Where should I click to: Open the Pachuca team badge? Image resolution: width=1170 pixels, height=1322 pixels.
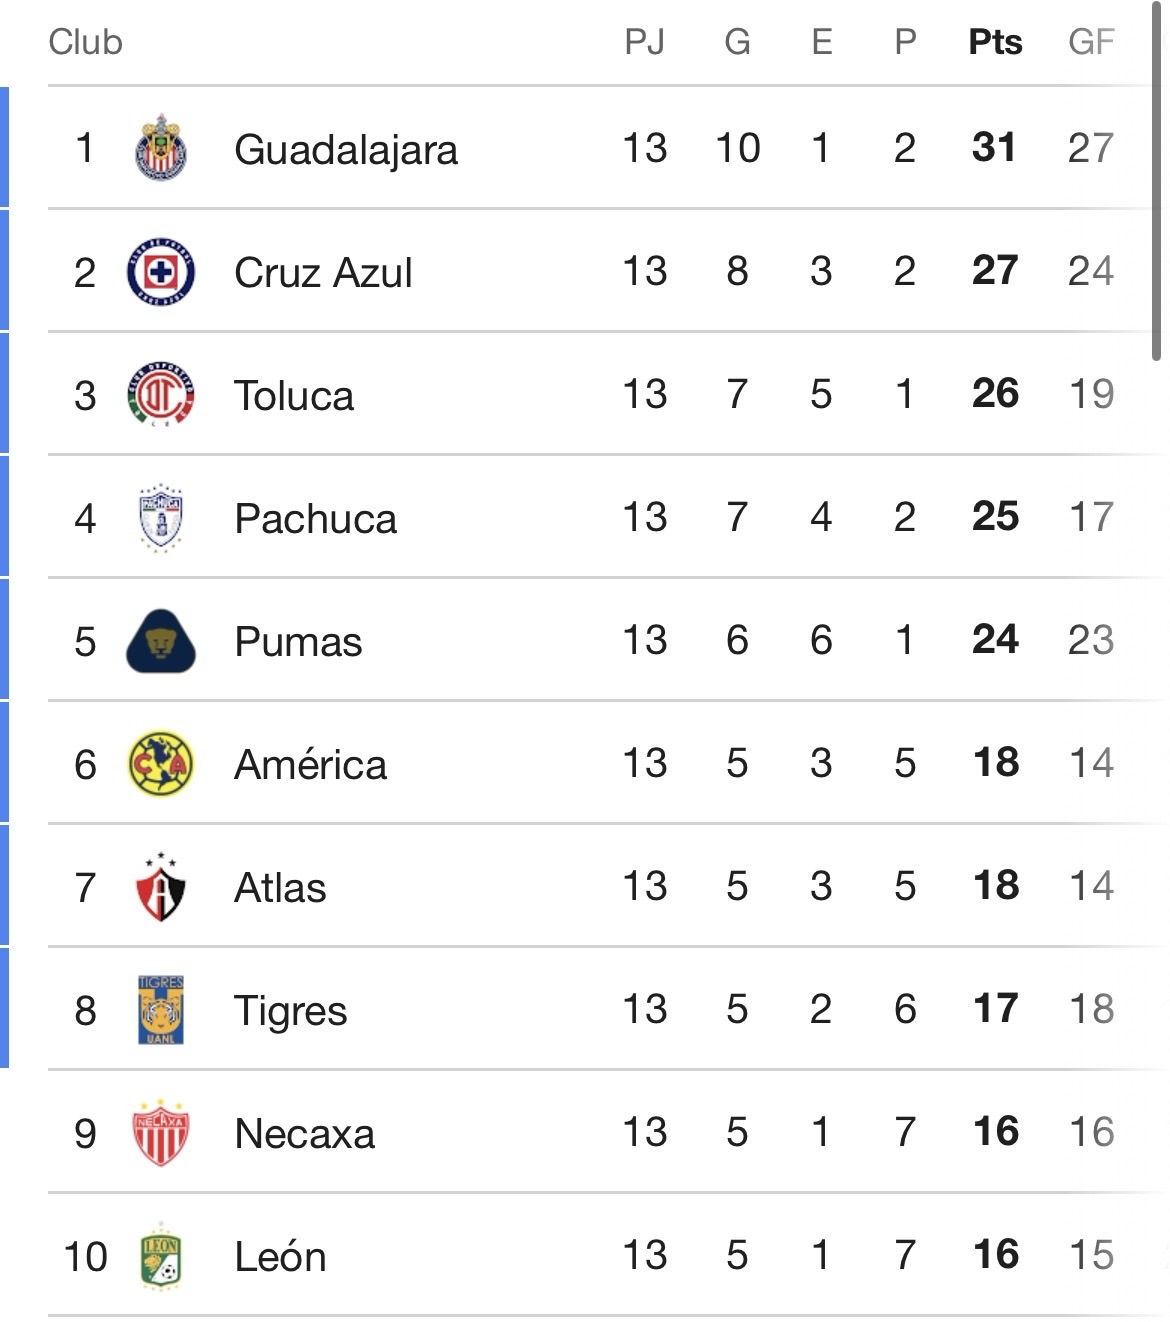click(161, 518)
